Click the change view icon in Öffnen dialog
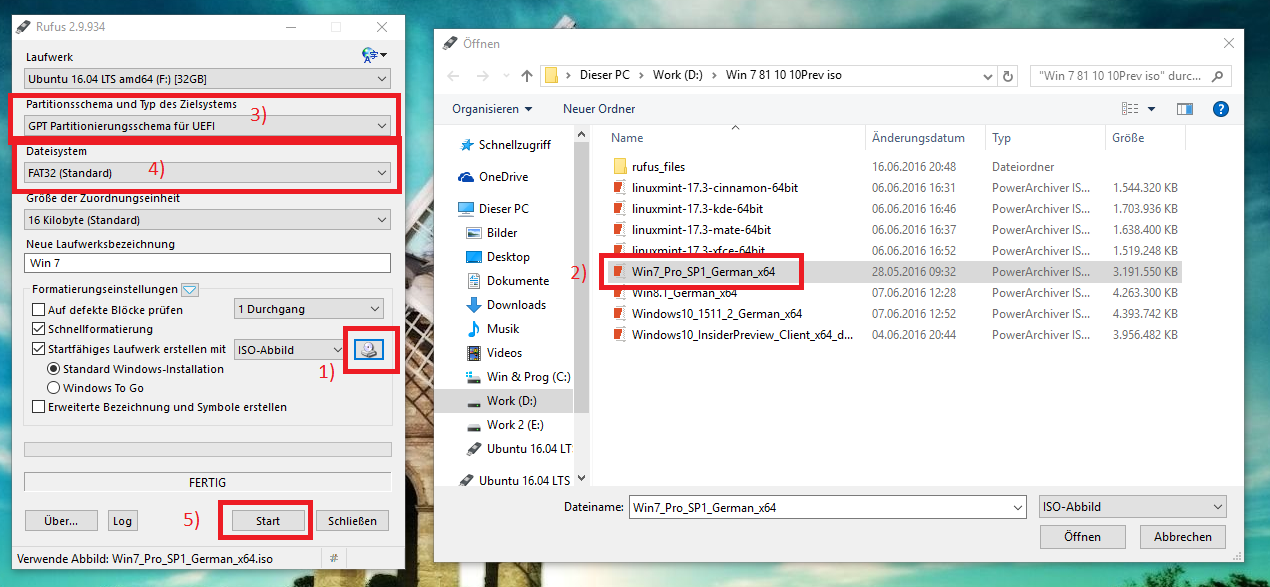This screenshot has width=1270, height=587. 1131,109
